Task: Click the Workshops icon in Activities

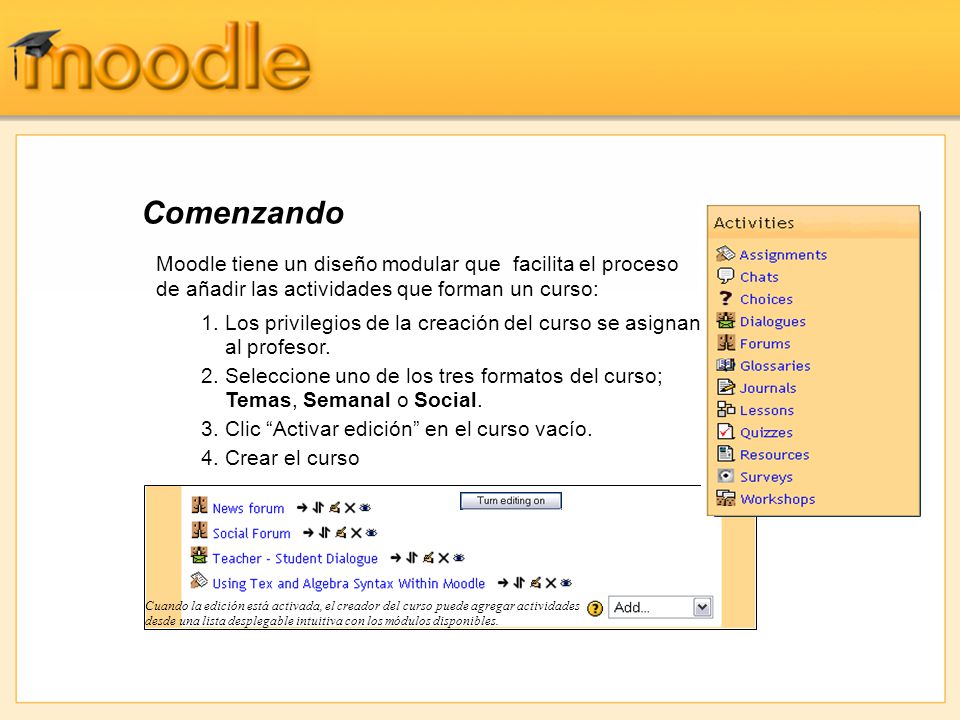Action: coord(726,498)
